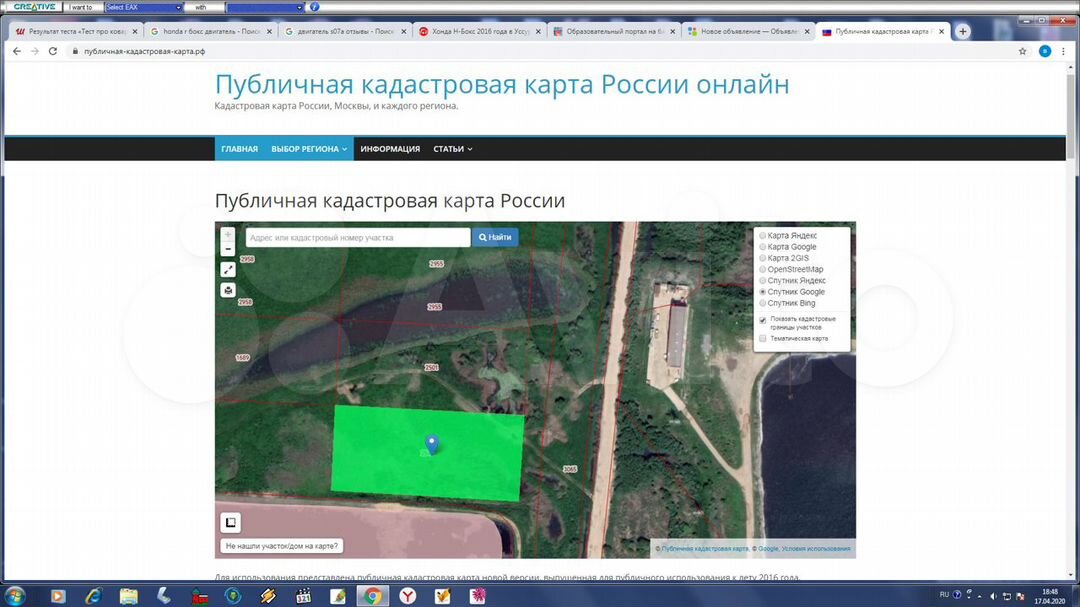Select the OpenStreetMap radio option
This screenshot has width=1080, height=607.
click(763, 270)
